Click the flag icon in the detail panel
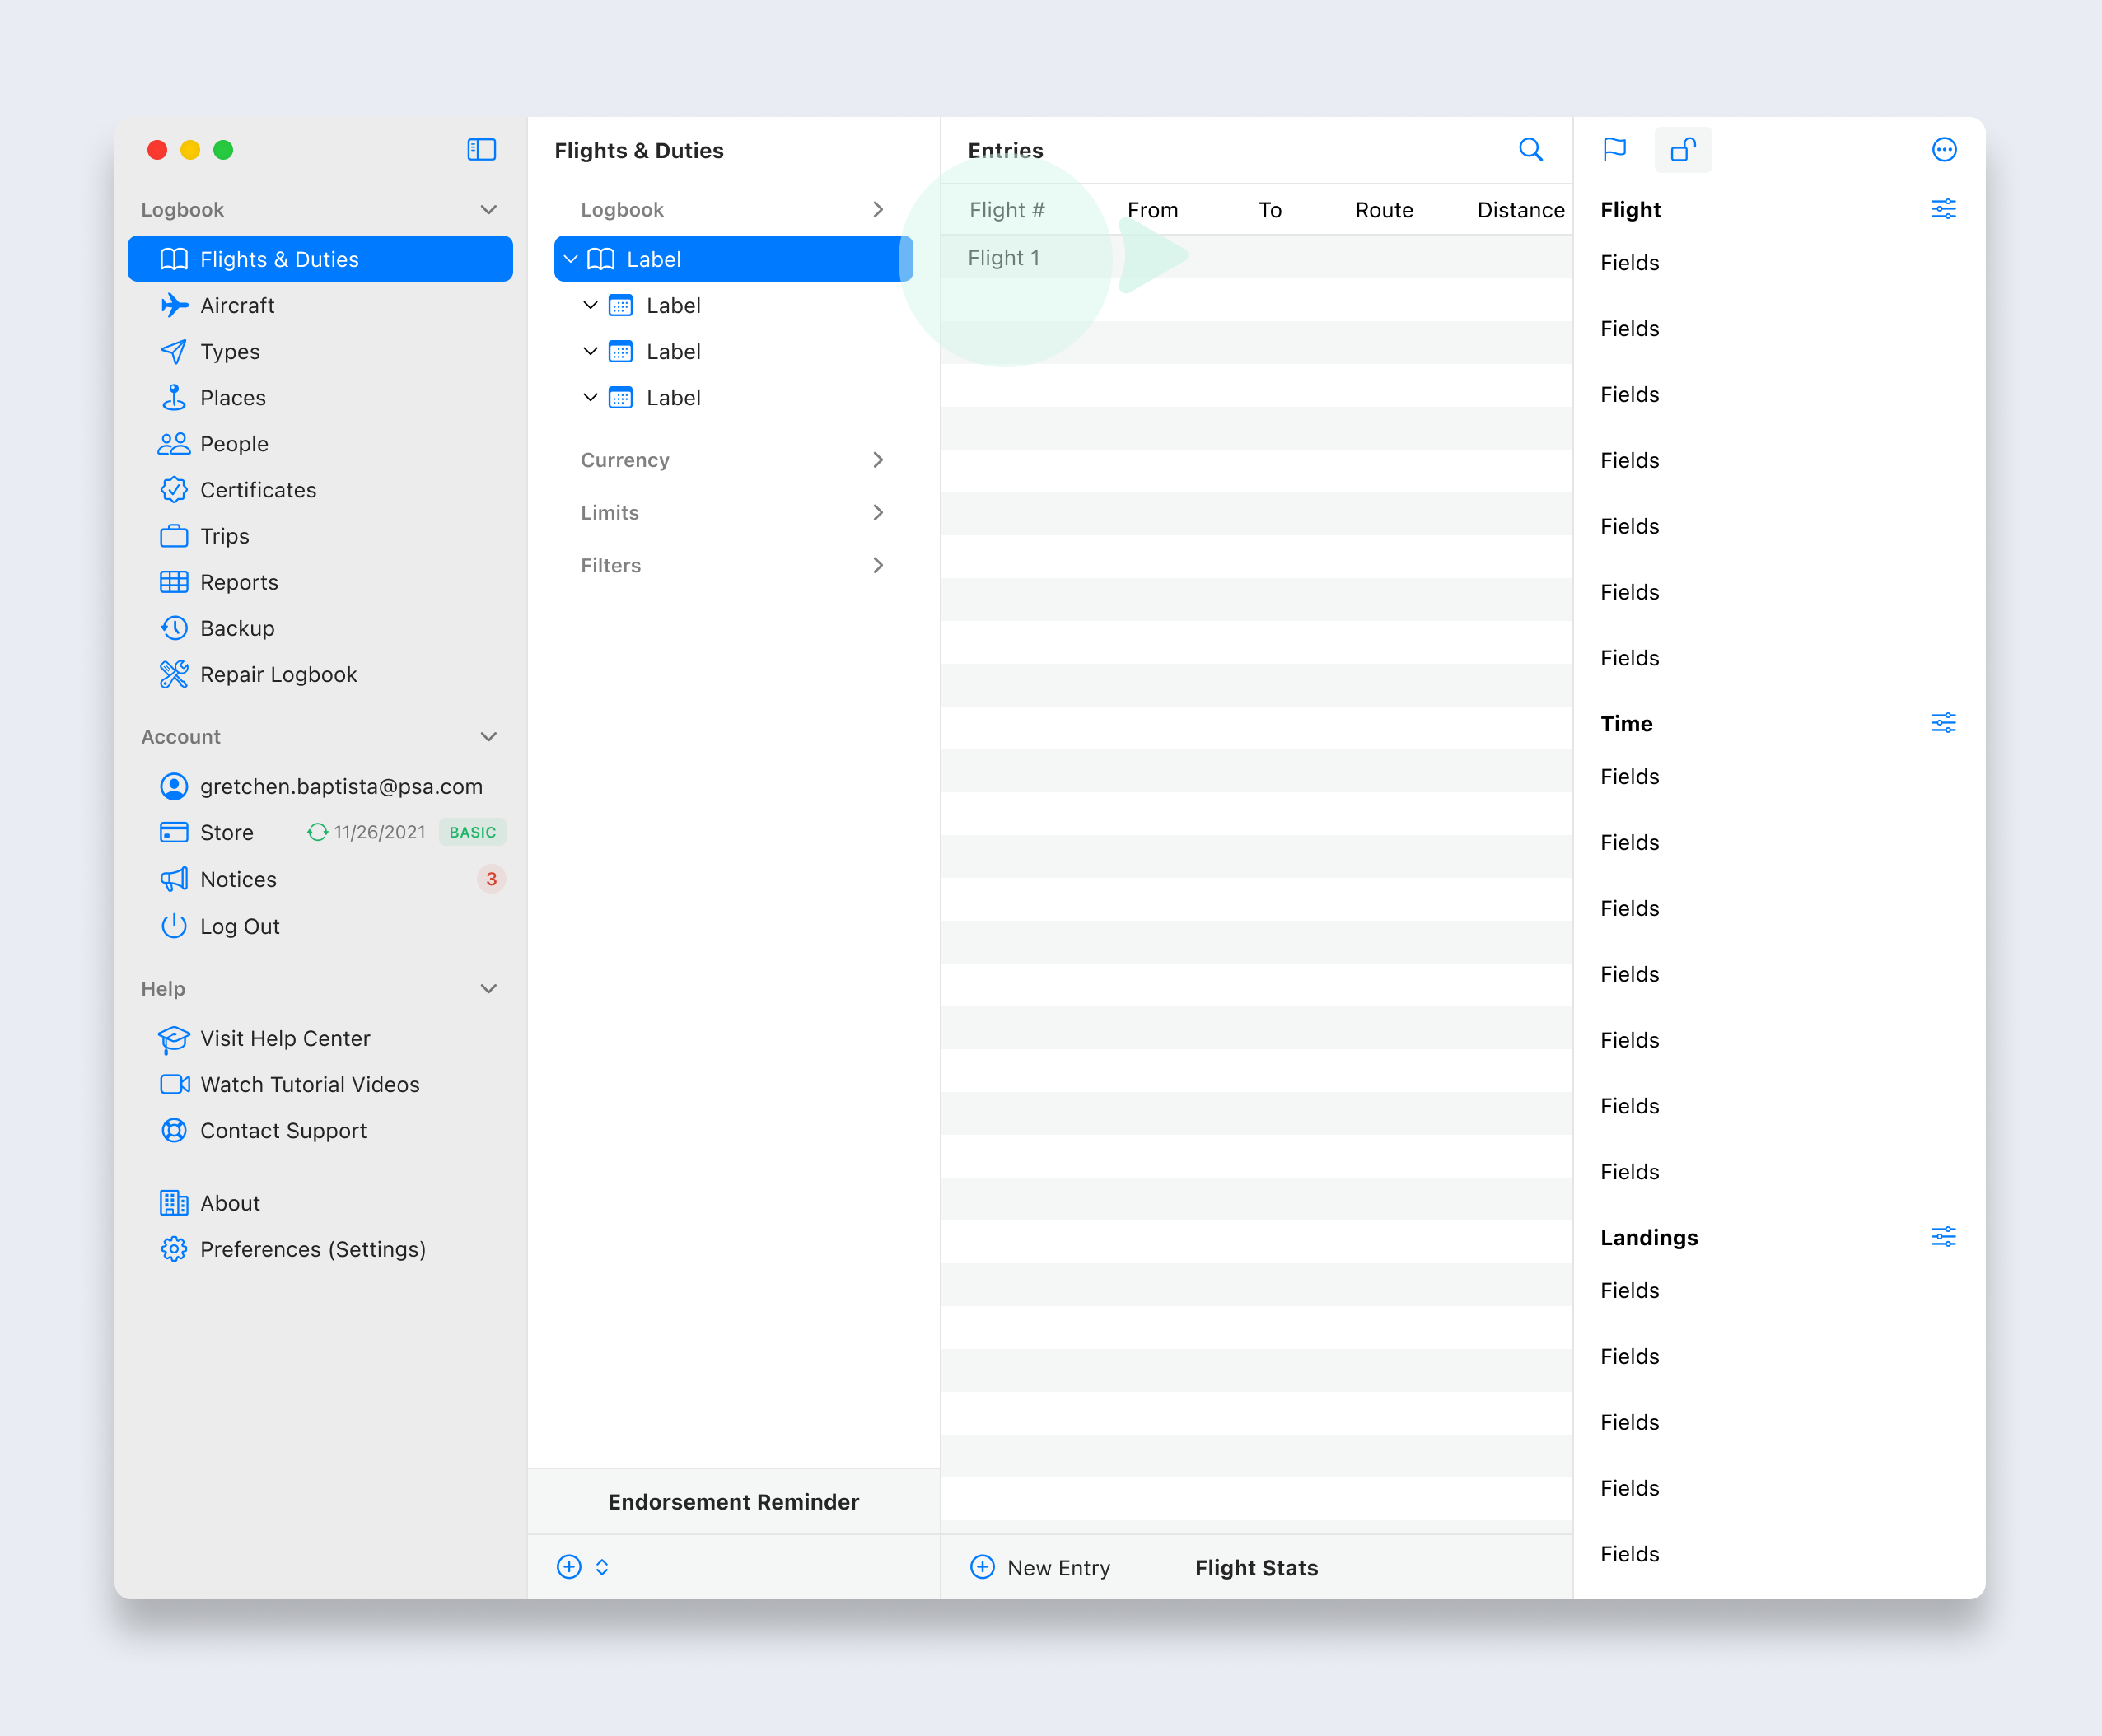2102x1736 pixels. point(1614,150)
